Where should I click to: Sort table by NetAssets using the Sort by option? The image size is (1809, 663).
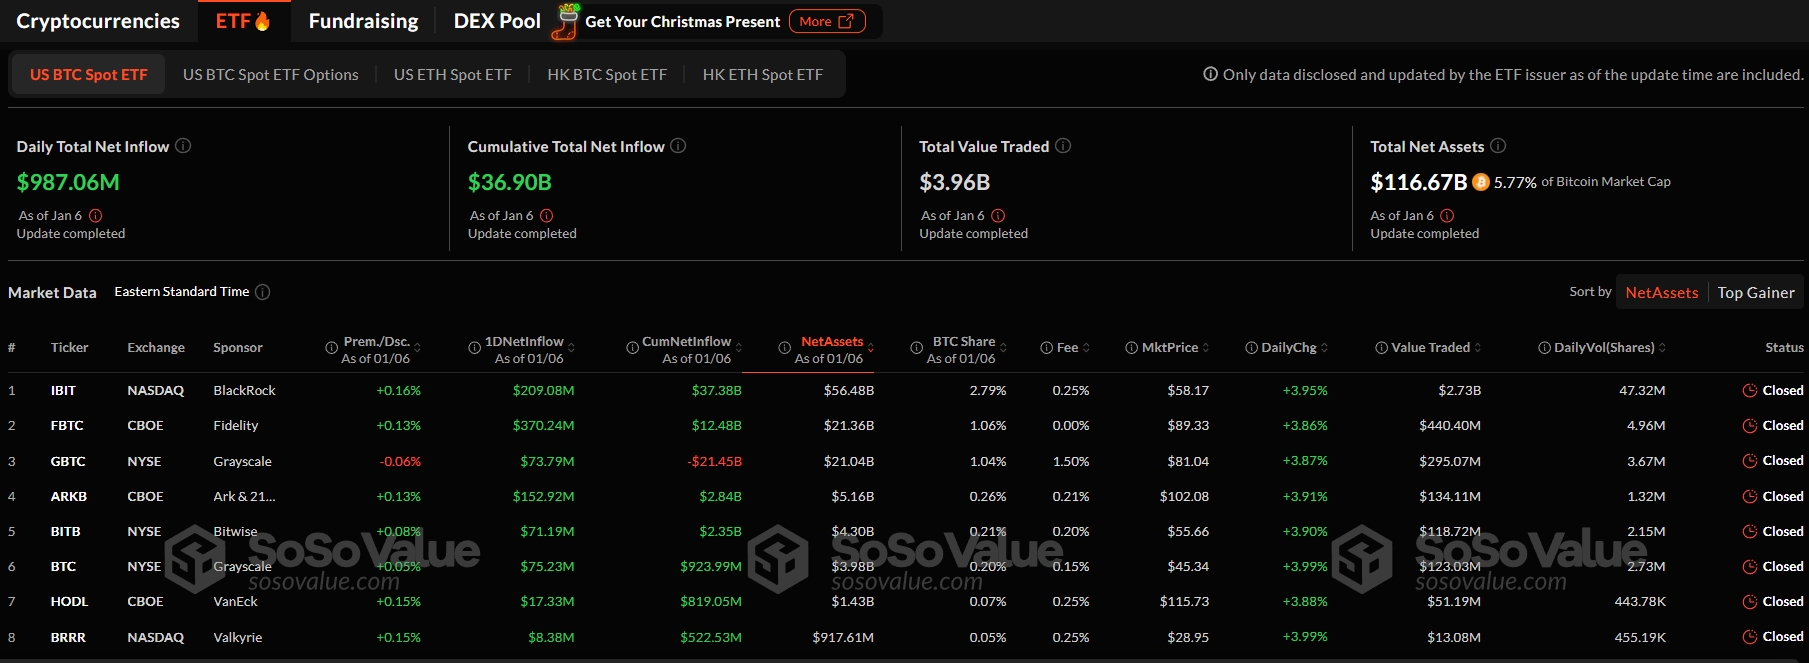[1661, 293]
